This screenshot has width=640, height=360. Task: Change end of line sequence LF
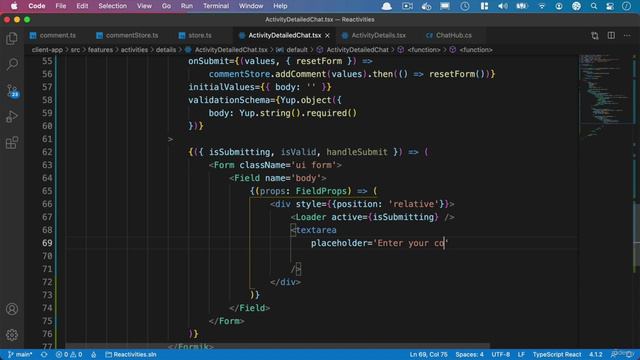521,354
